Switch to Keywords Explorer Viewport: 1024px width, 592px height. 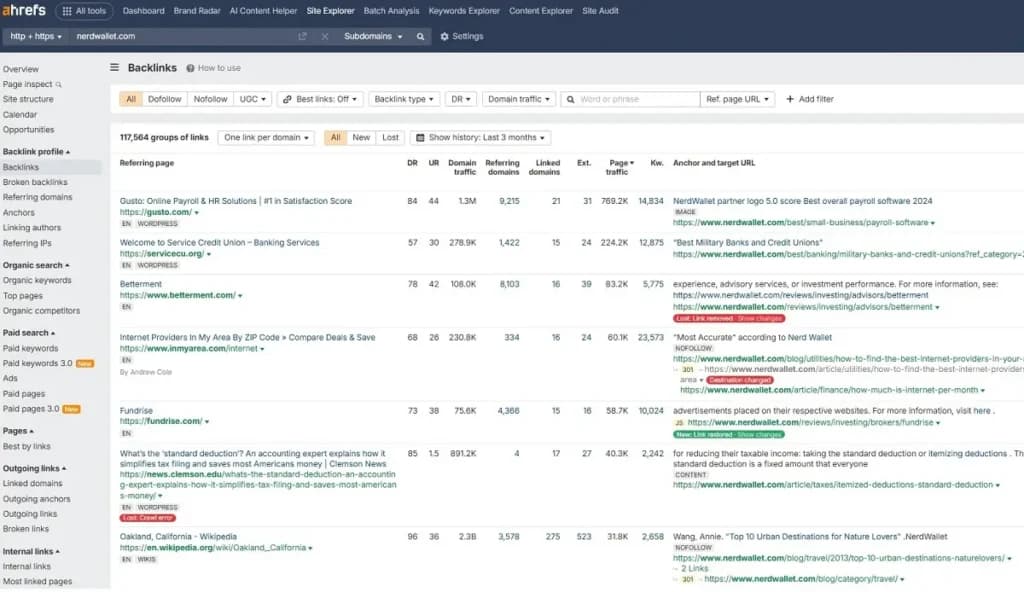tap(464, 11)
